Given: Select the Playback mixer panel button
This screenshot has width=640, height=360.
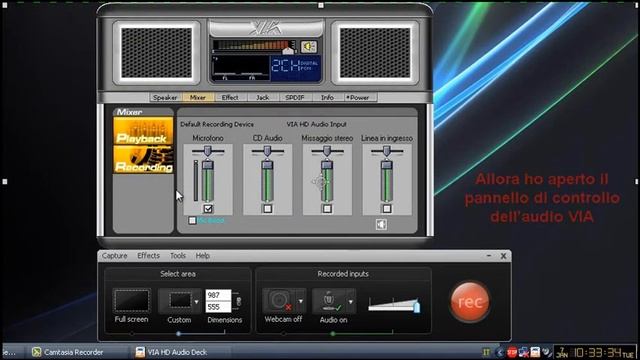Looking at the screenshot, I should pyautogui.click(x=143, y=131).
